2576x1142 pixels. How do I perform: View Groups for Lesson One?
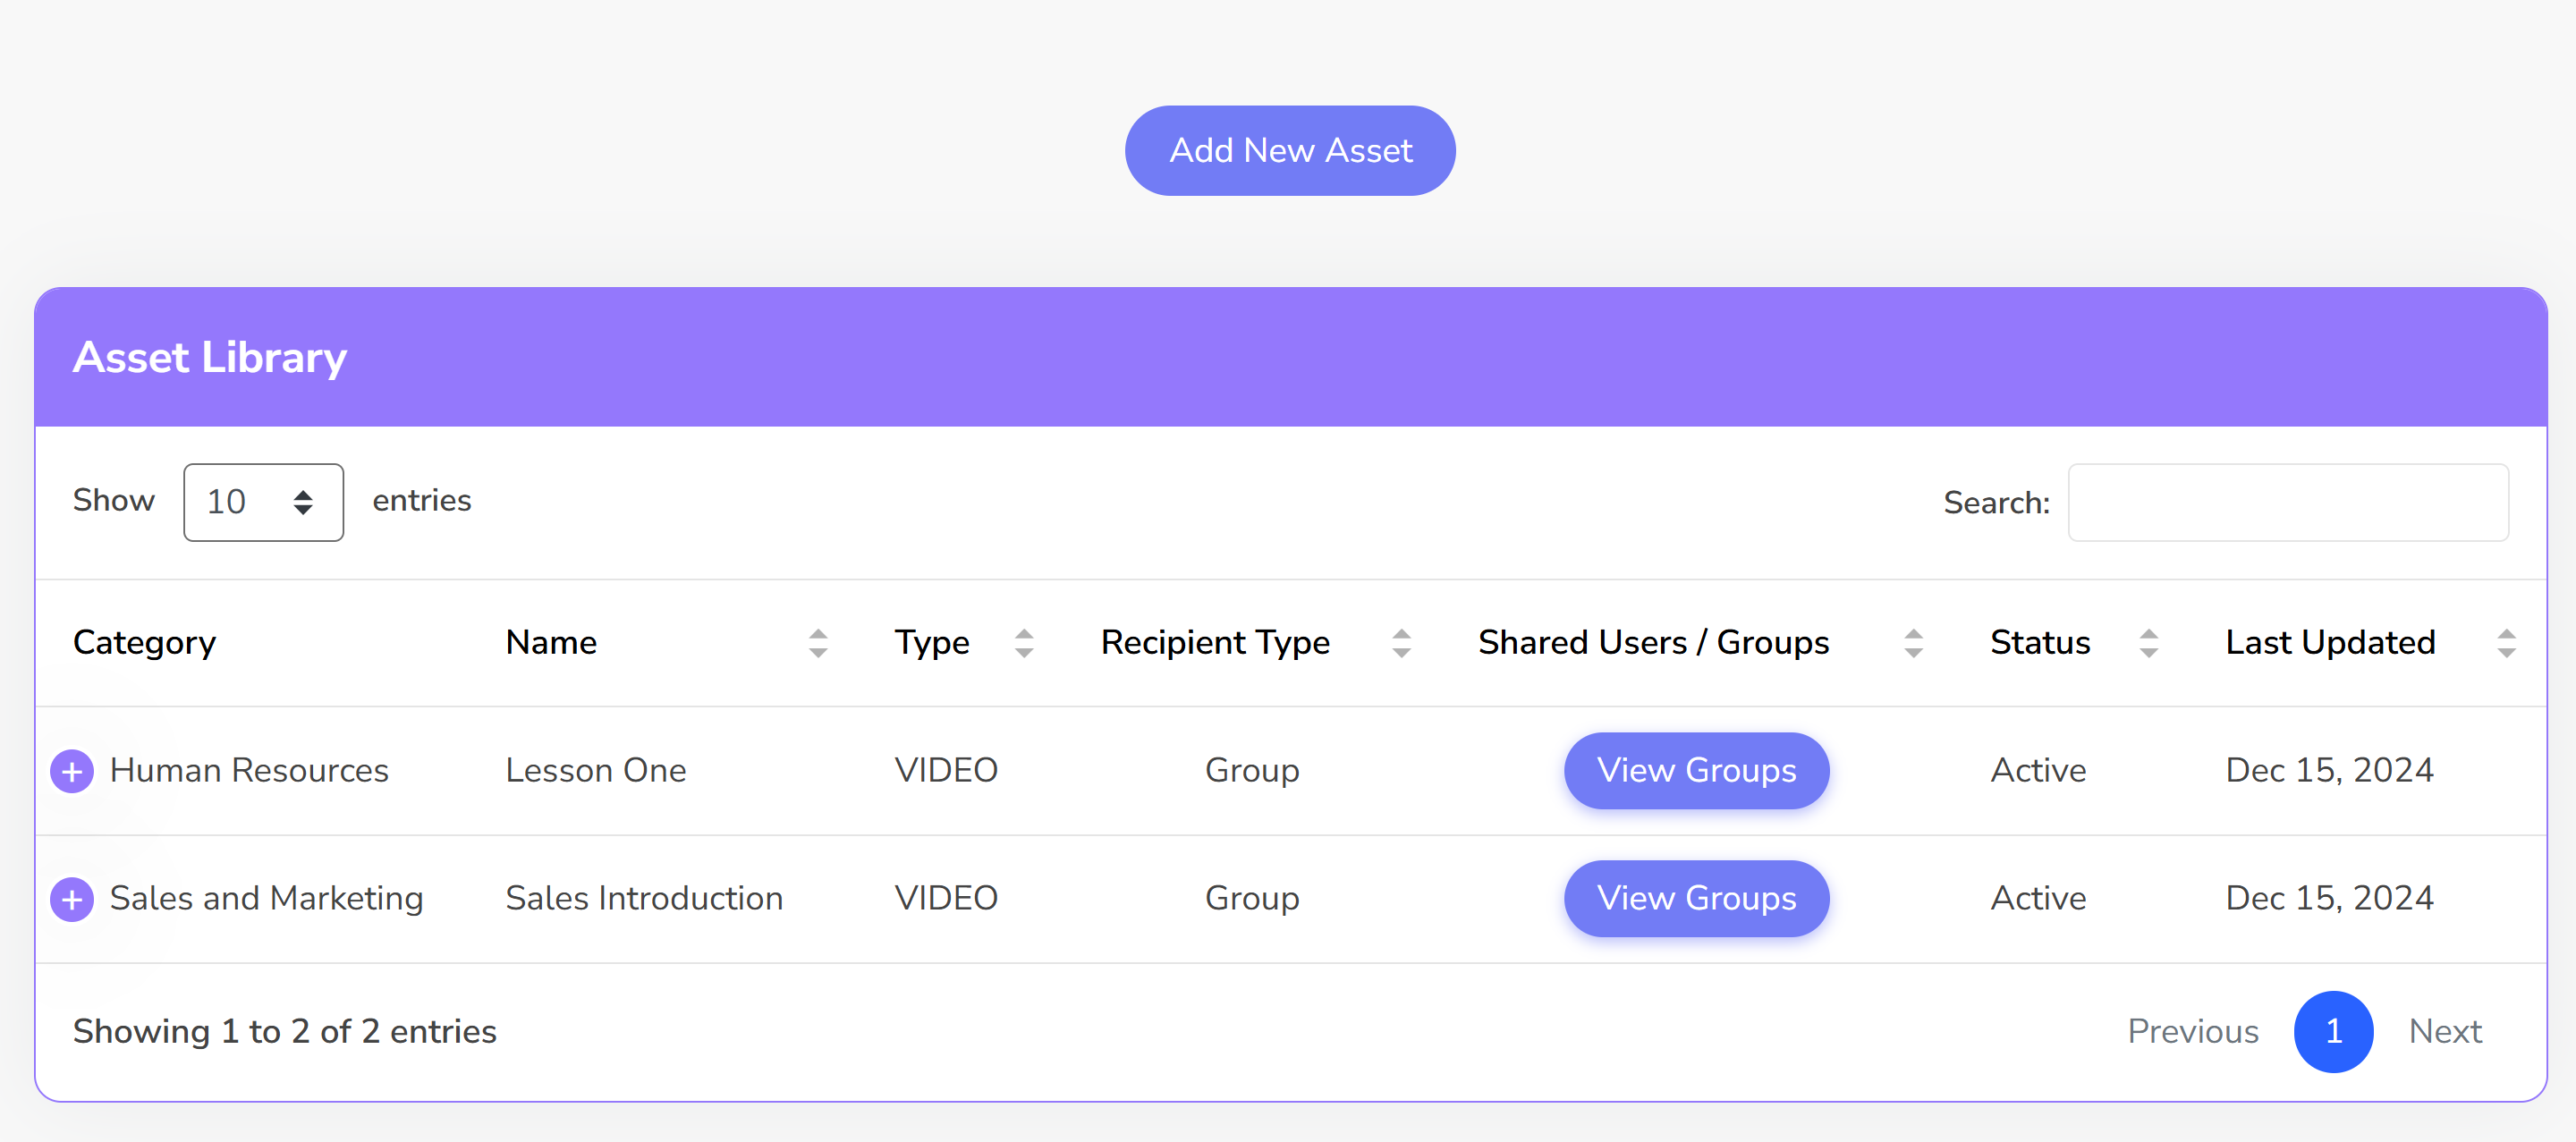click(1695, 771)
